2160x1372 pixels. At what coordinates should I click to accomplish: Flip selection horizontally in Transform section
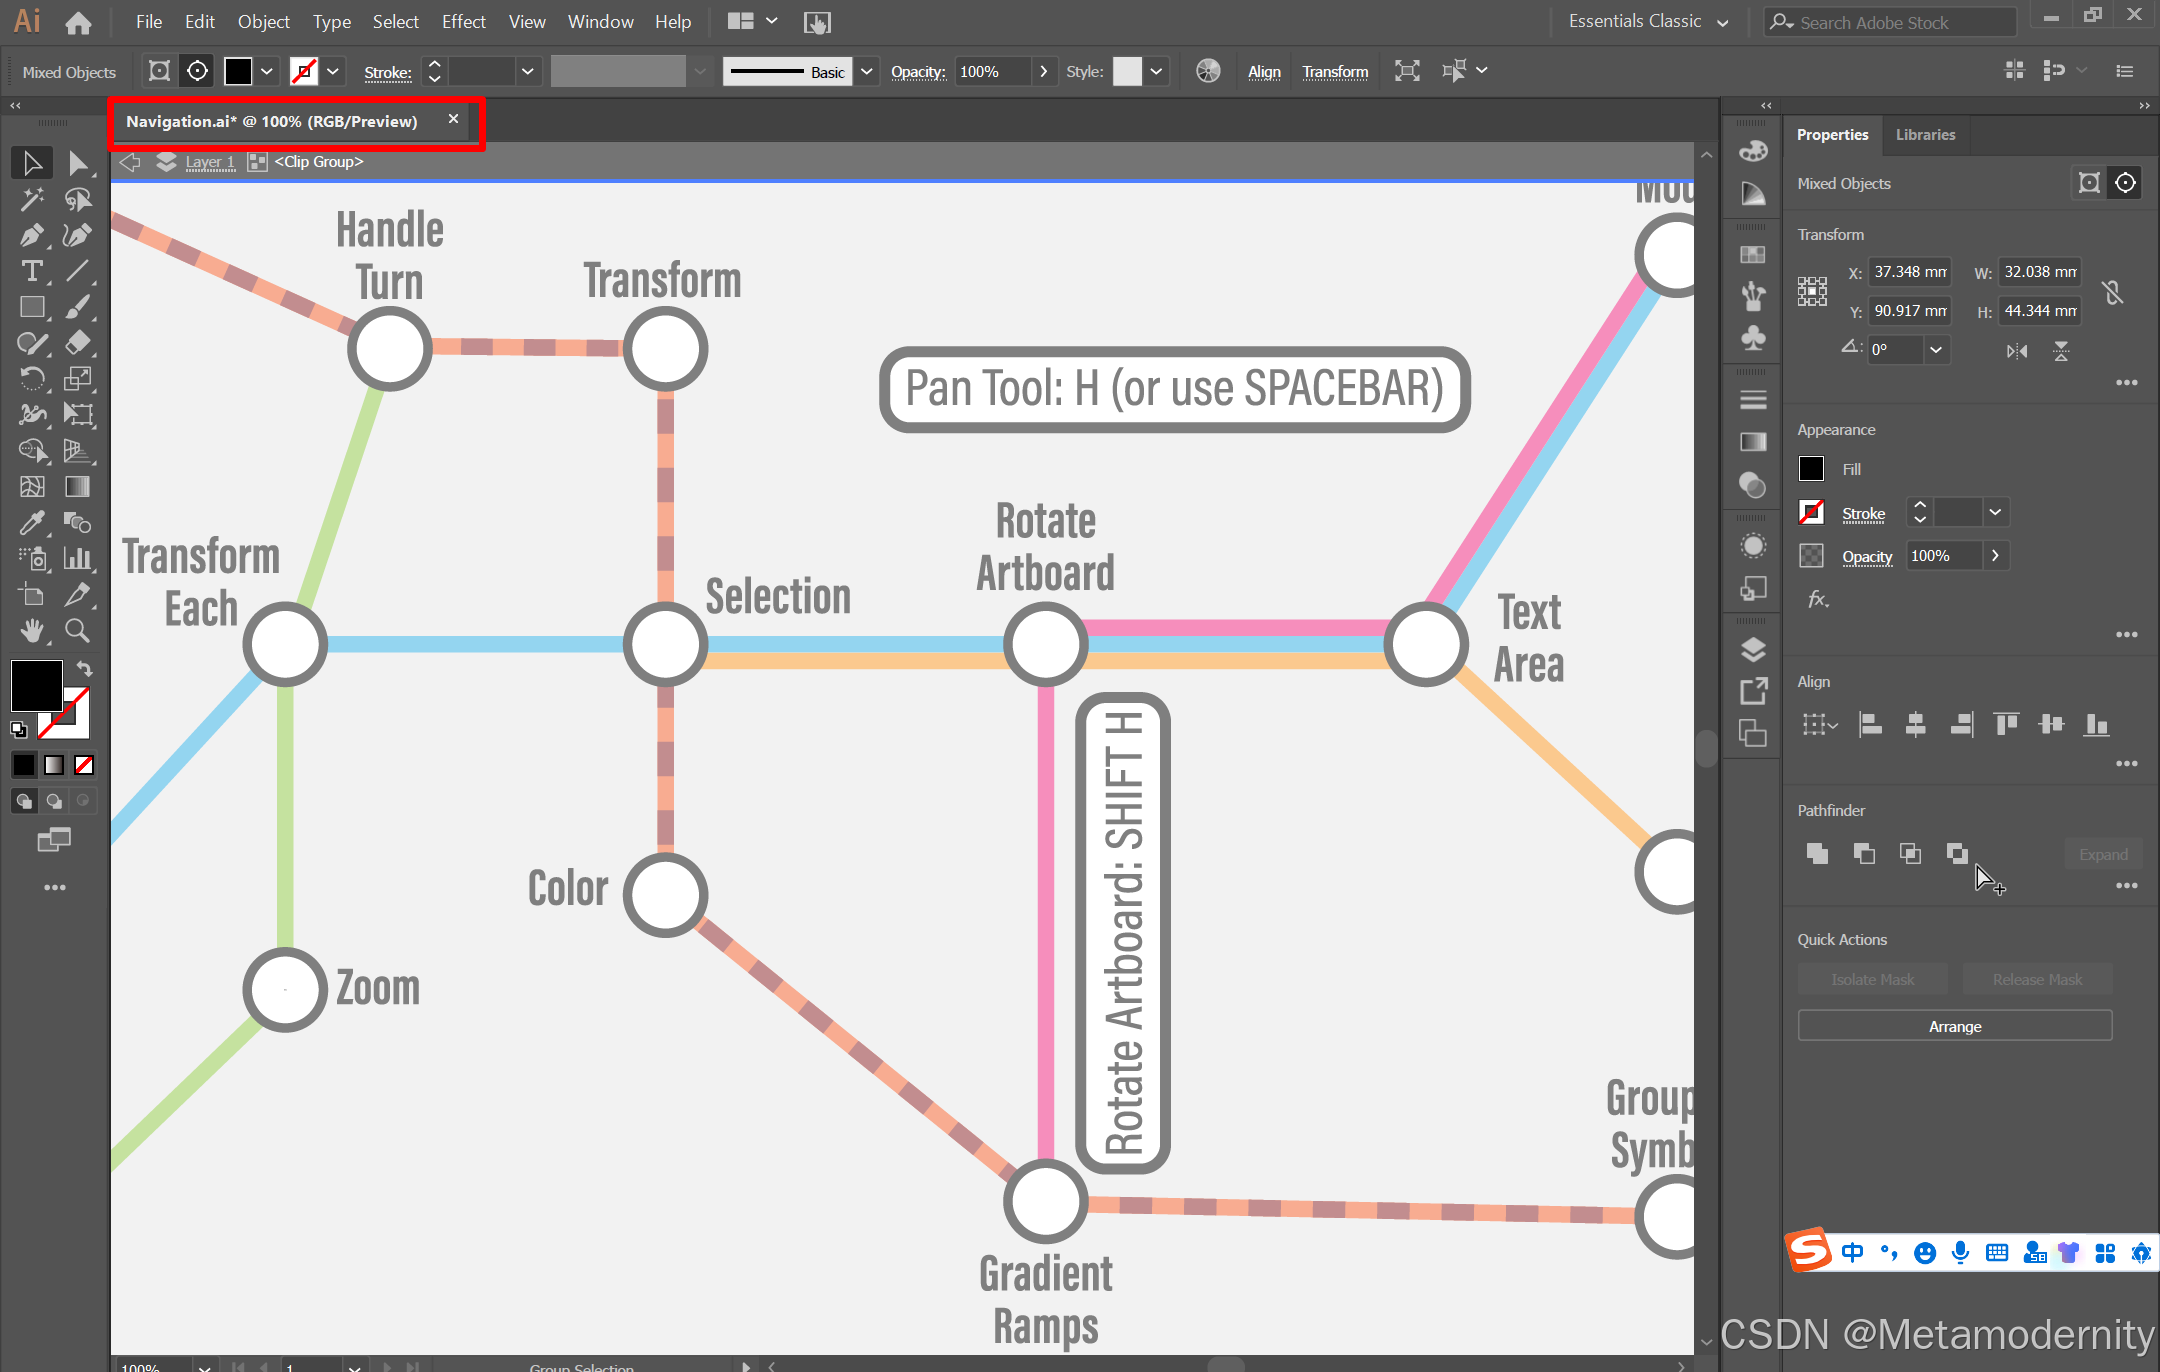click(2017, 351)
